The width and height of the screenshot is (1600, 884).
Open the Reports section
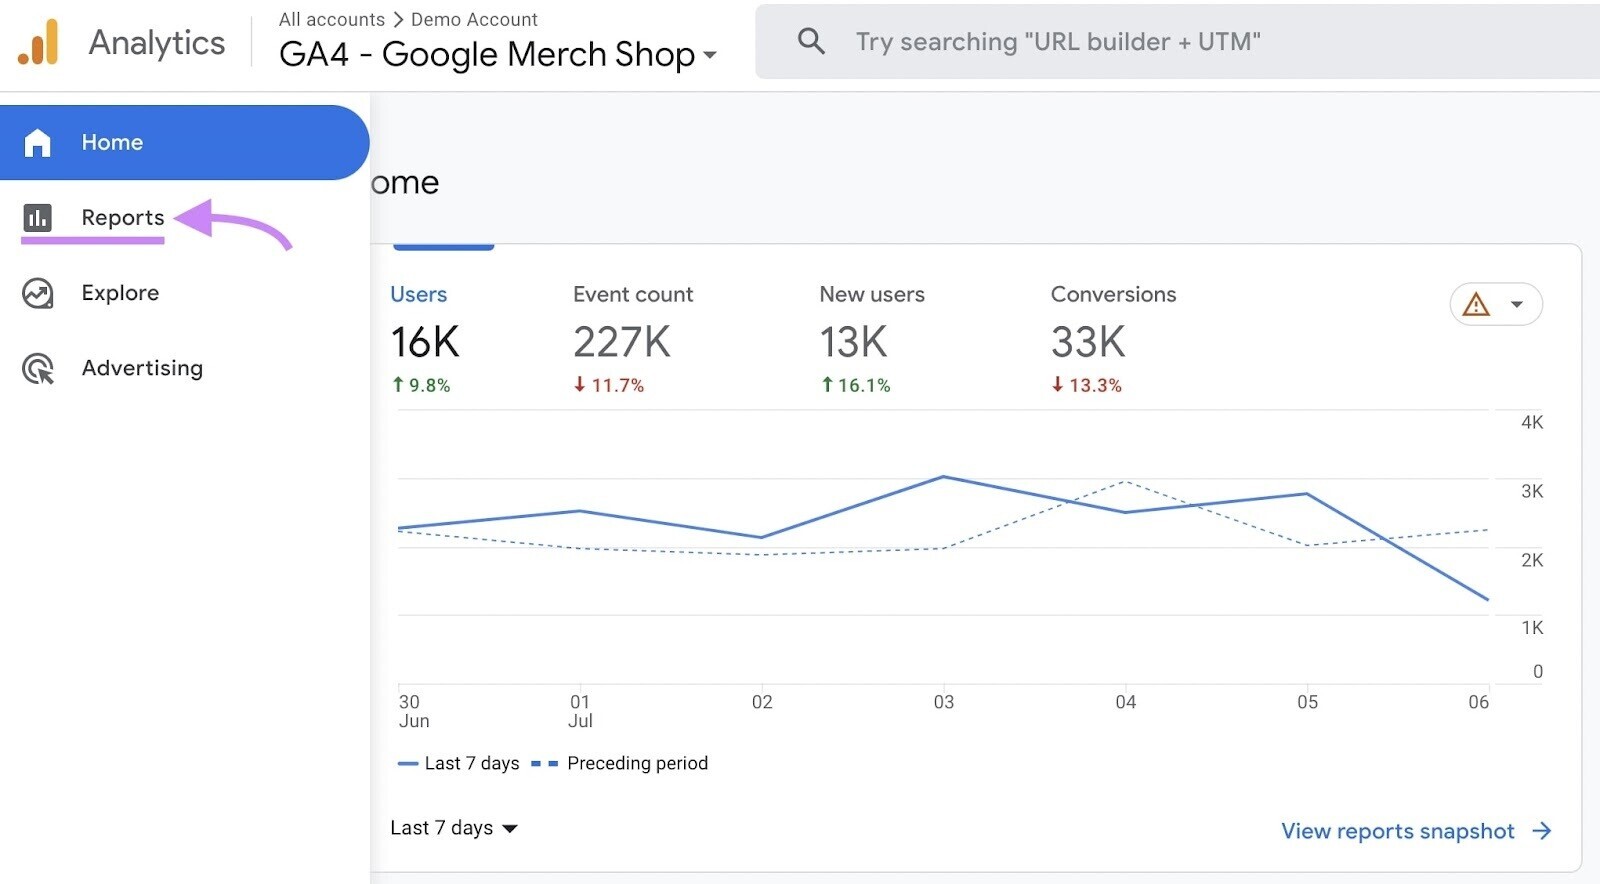pos(123,218)
